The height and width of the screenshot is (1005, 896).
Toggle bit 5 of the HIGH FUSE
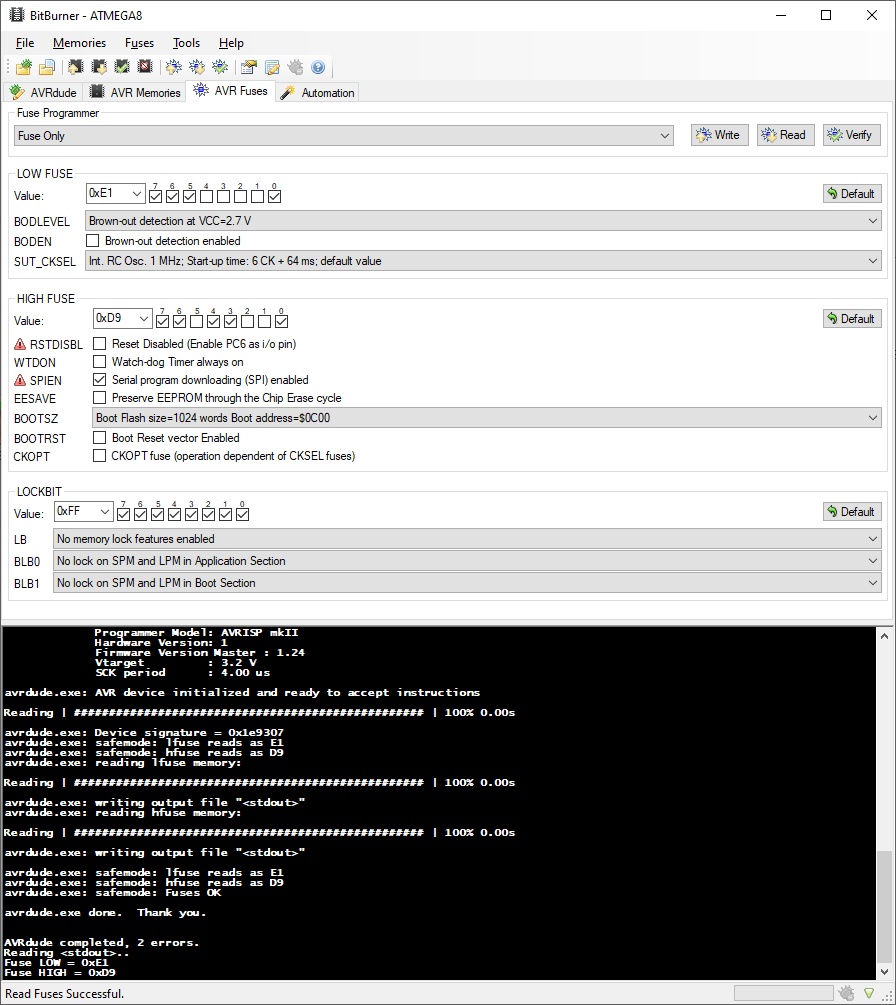pos(197,321)
